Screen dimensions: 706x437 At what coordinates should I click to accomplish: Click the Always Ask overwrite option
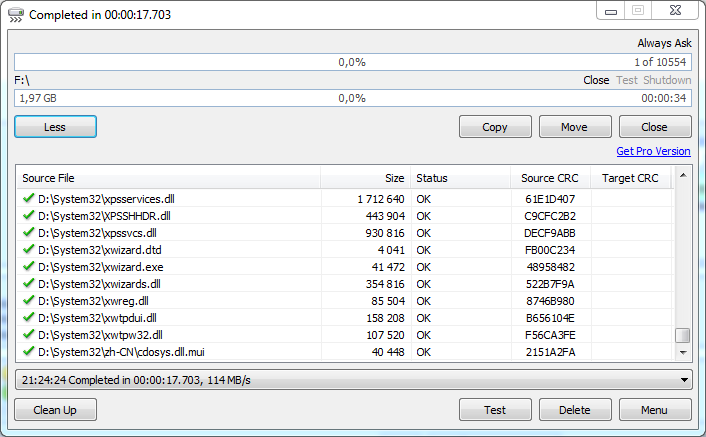tap(664, 43)
